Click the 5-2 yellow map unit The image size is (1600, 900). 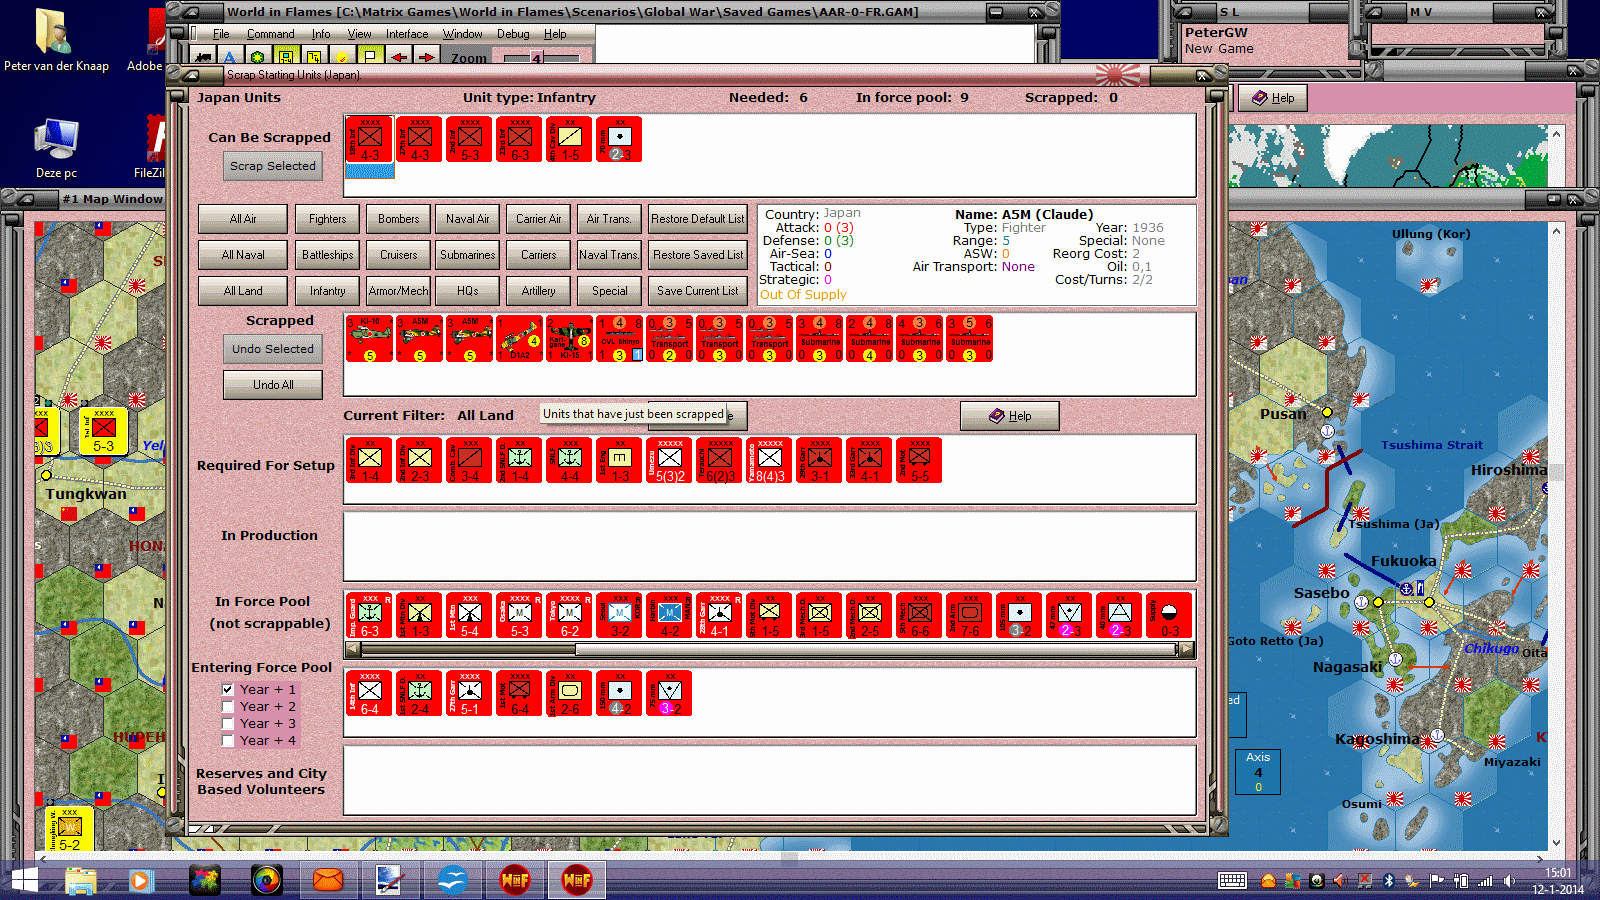[x=69, y=830]
